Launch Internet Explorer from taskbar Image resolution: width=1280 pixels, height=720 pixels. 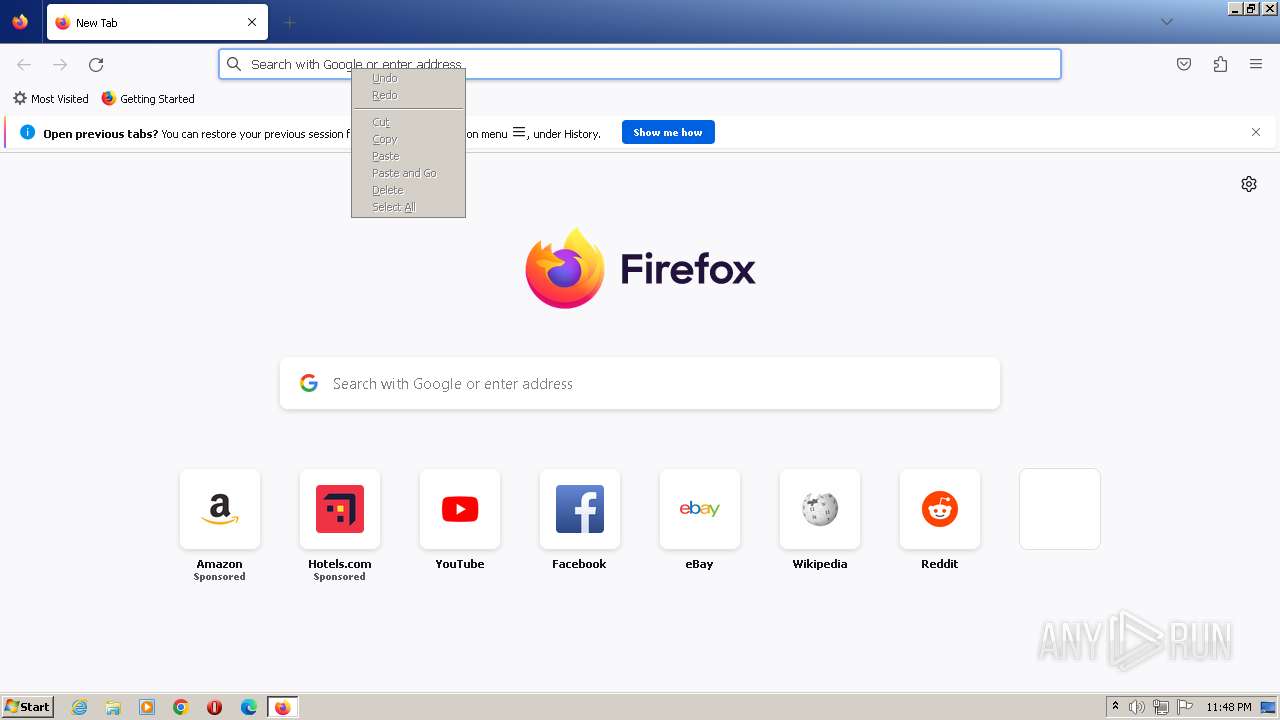click(80, 707)
